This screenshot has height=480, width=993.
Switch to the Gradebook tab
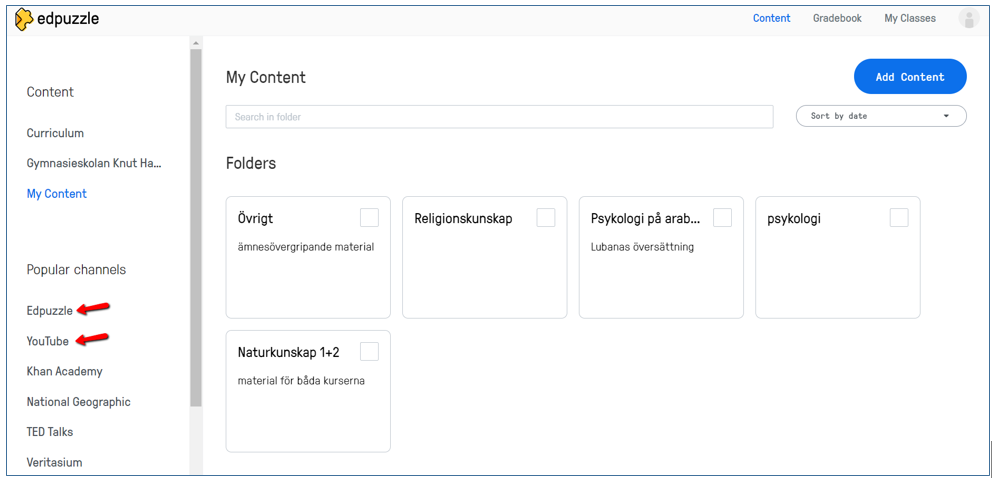tap(837, 18)
